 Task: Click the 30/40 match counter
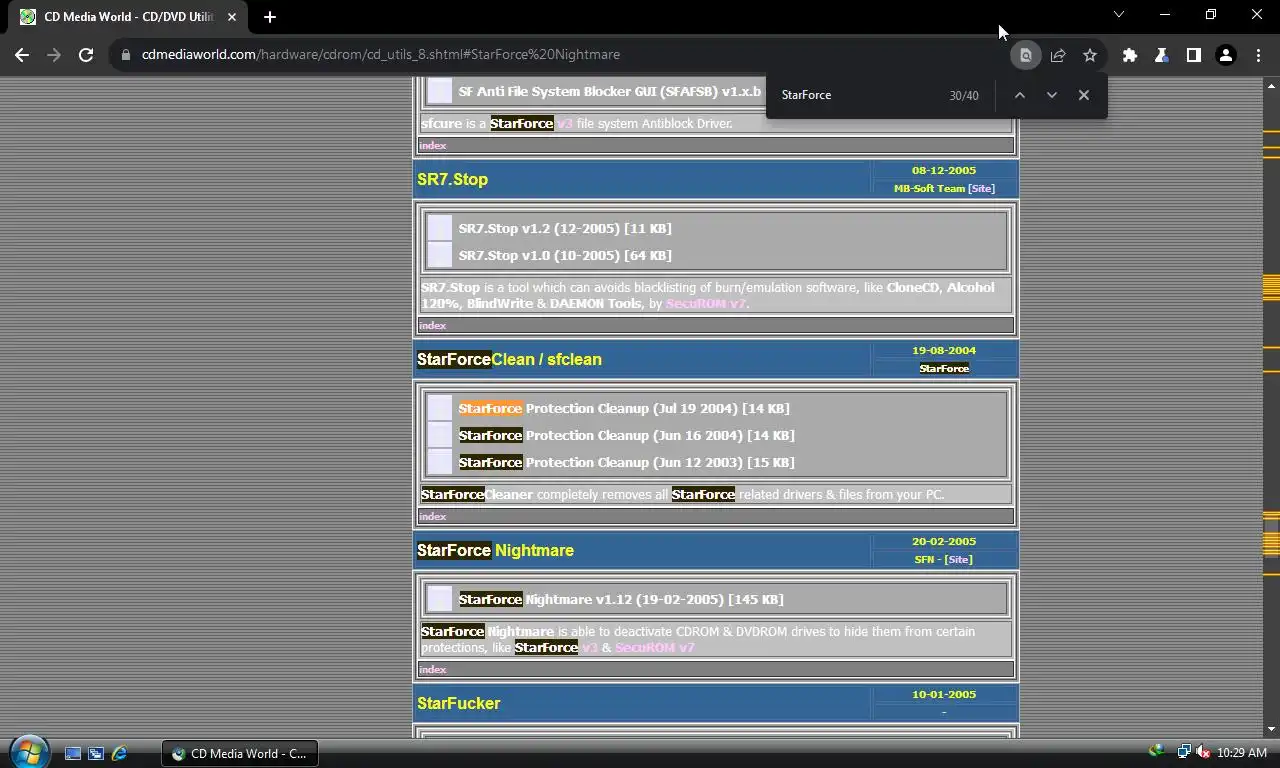[964, 95]
